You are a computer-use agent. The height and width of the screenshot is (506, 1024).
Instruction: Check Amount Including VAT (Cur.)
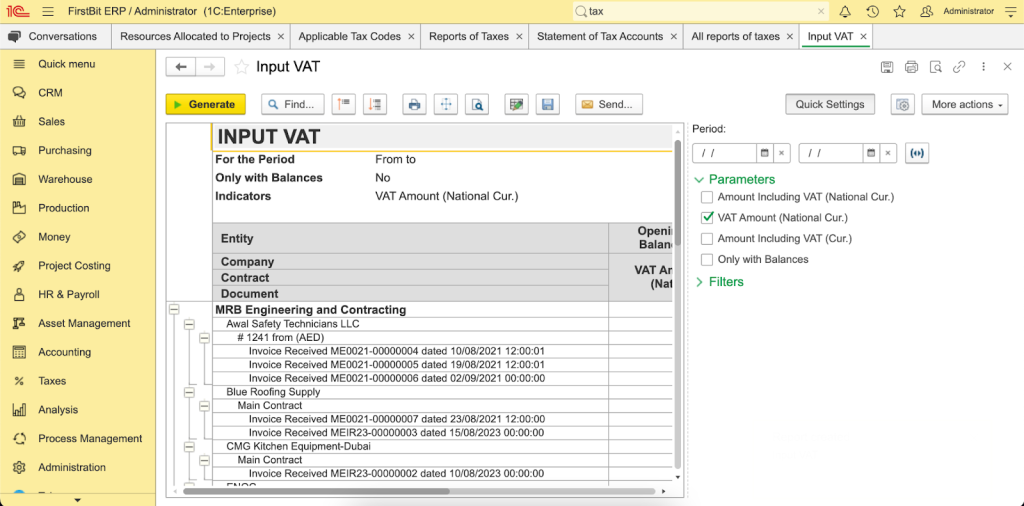pyautogui.click(x=707, y=238)
